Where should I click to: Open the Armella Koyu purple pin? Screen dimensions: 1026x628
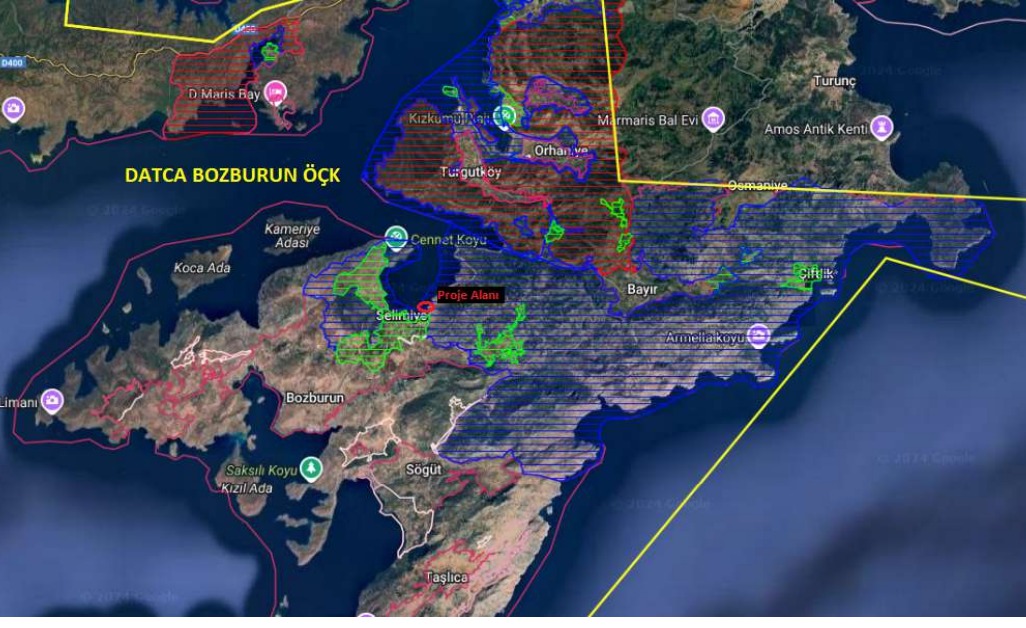[759, 335]
